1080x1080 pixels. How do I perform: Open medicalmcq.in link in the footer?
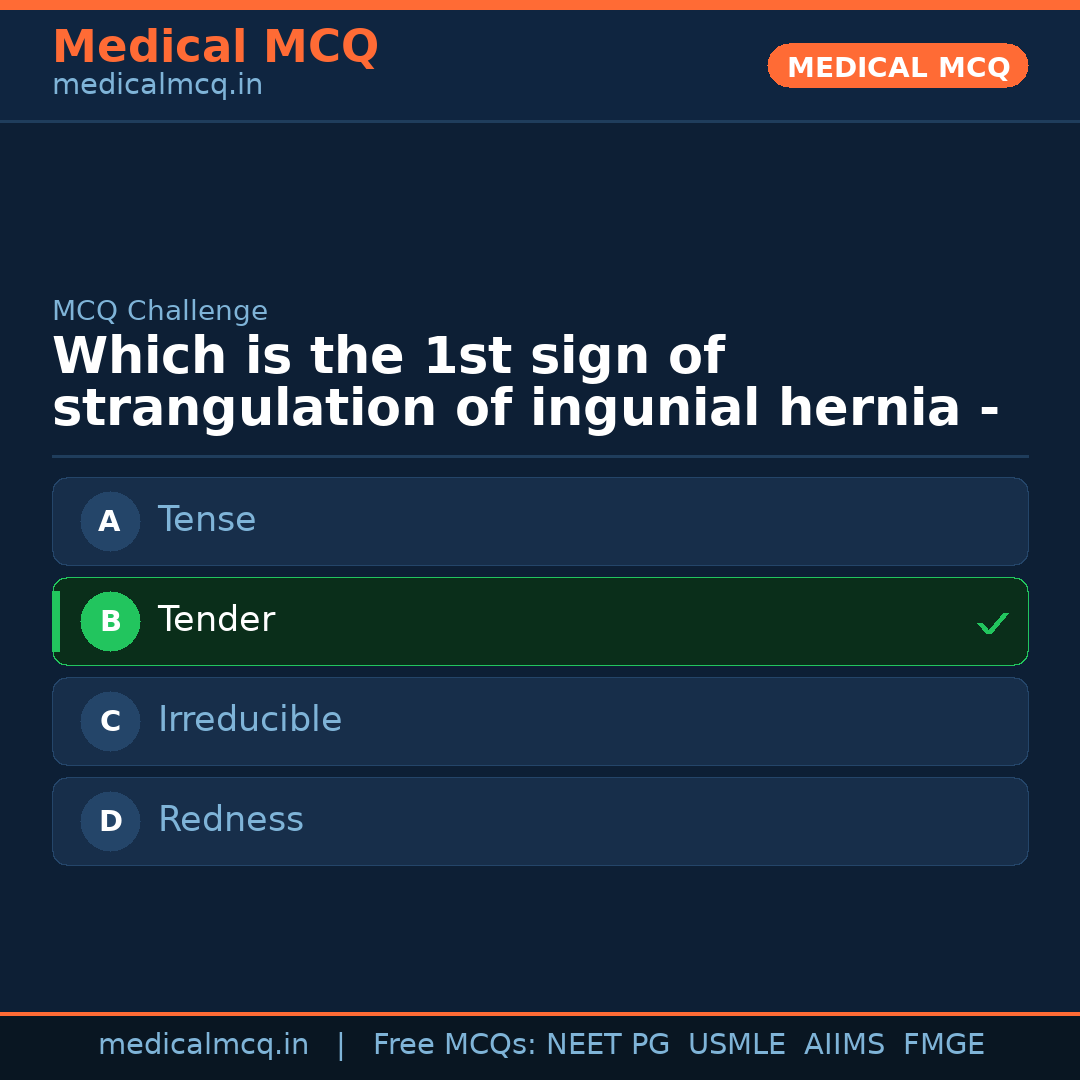tap(203, 1045)
